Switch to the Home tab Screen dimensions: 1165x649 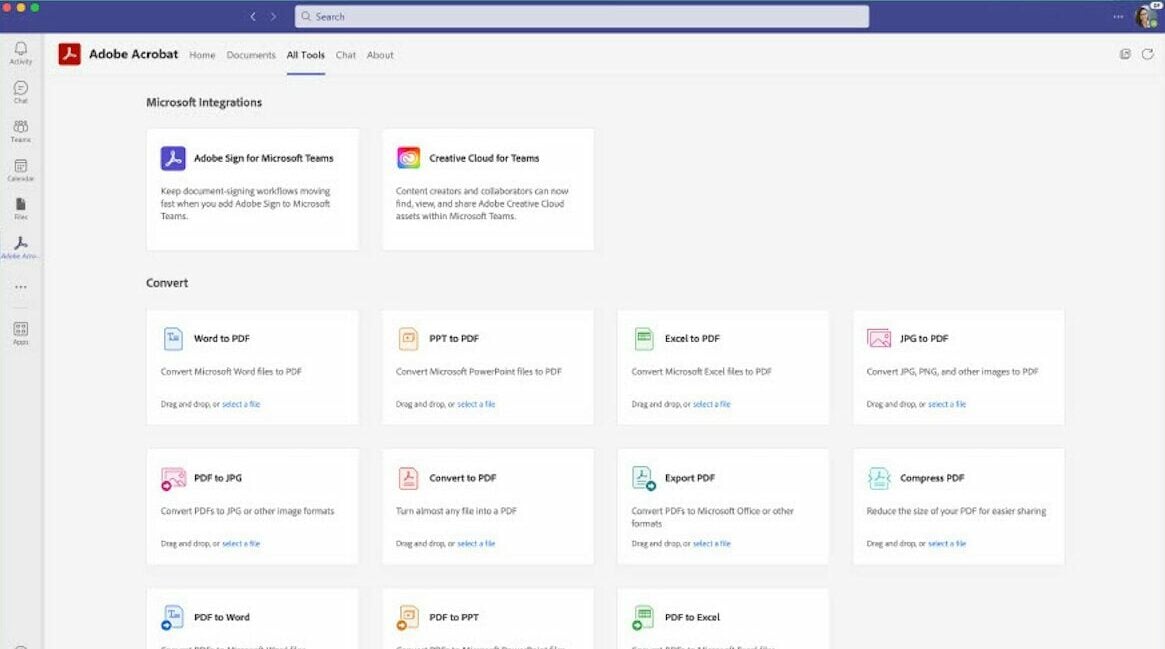pos(202,55)
